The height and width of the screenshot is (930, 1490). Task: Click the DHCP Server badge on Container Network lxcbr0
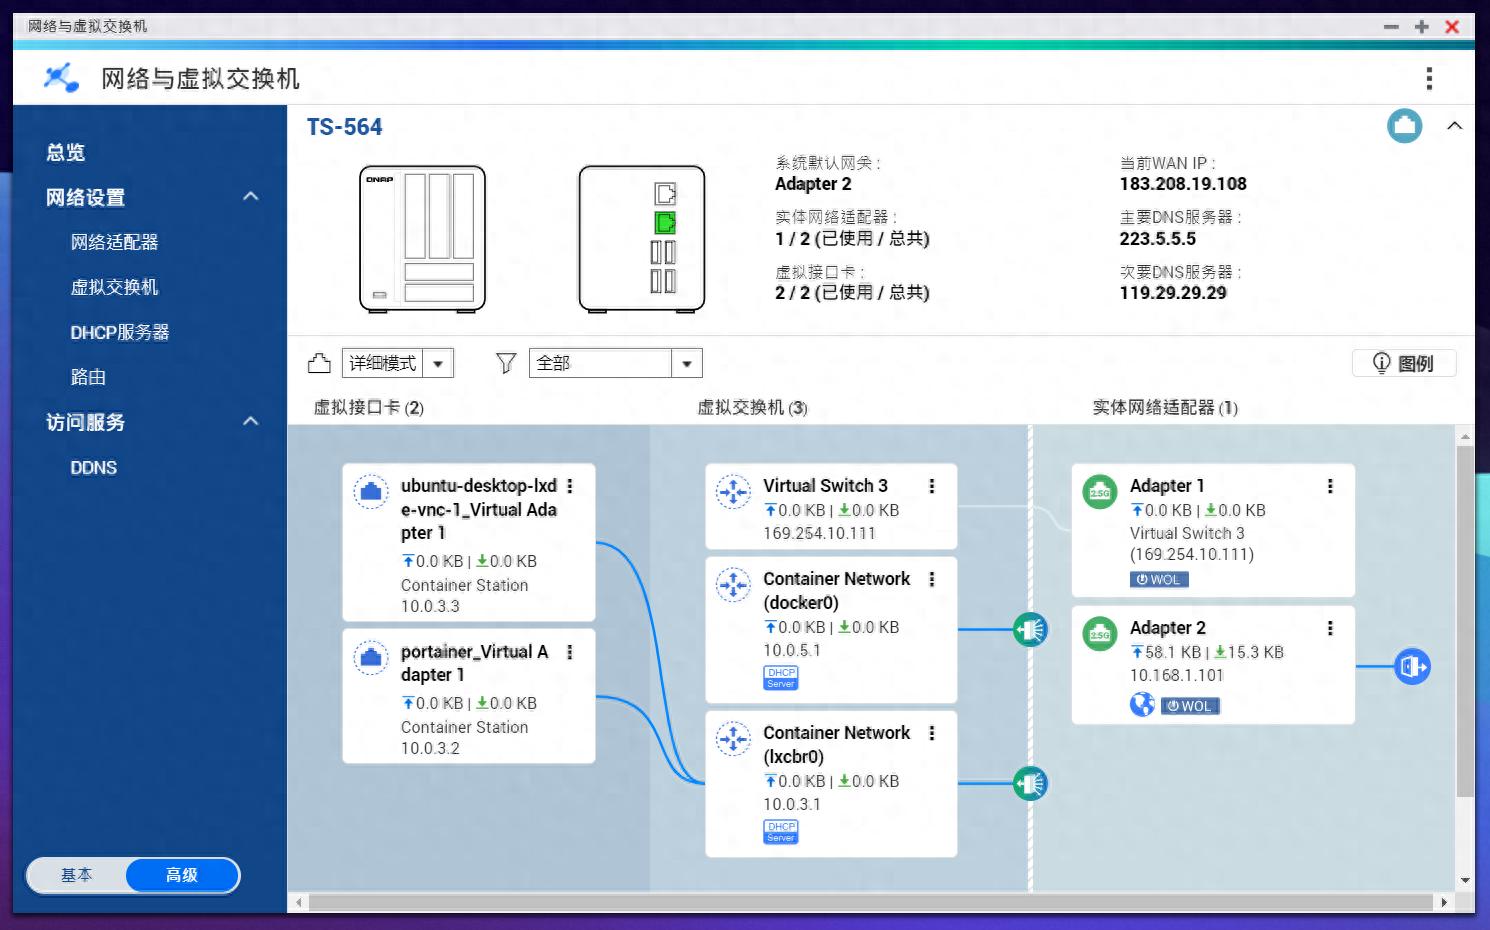coord(780,830)
